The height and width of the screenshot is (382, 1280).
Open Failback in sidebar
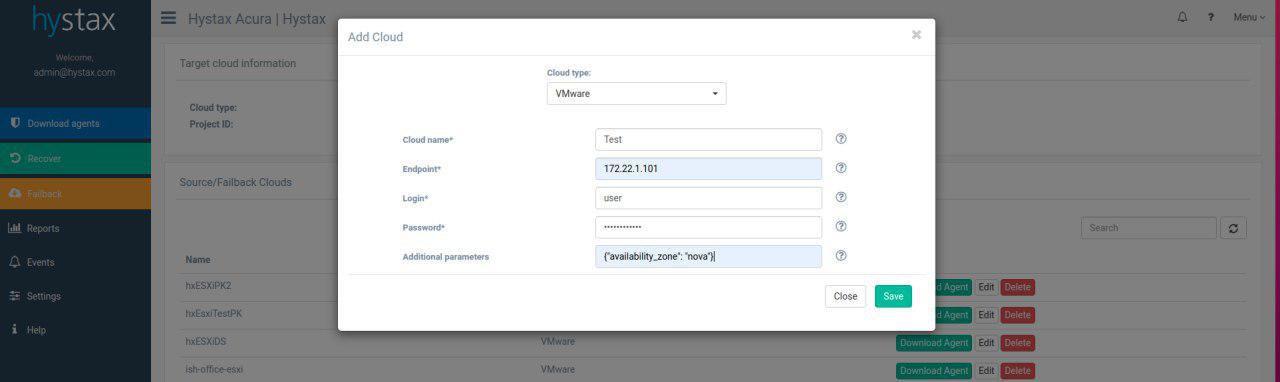point(75,193)
